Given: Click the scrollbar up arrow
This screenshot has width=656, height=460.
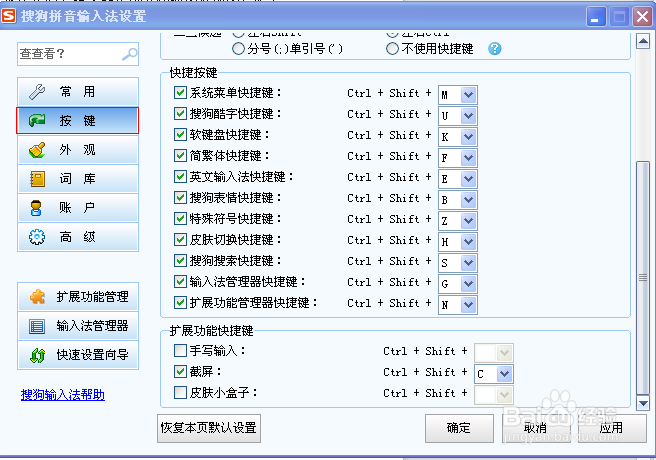Looking at the screenshot, I should click(x=643, y=41).
